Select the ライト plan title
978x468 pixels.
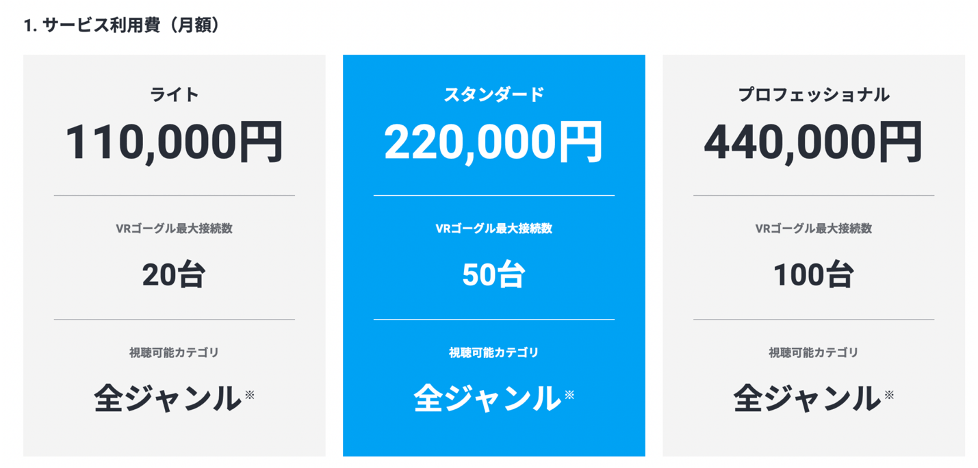tap(174, 95)
